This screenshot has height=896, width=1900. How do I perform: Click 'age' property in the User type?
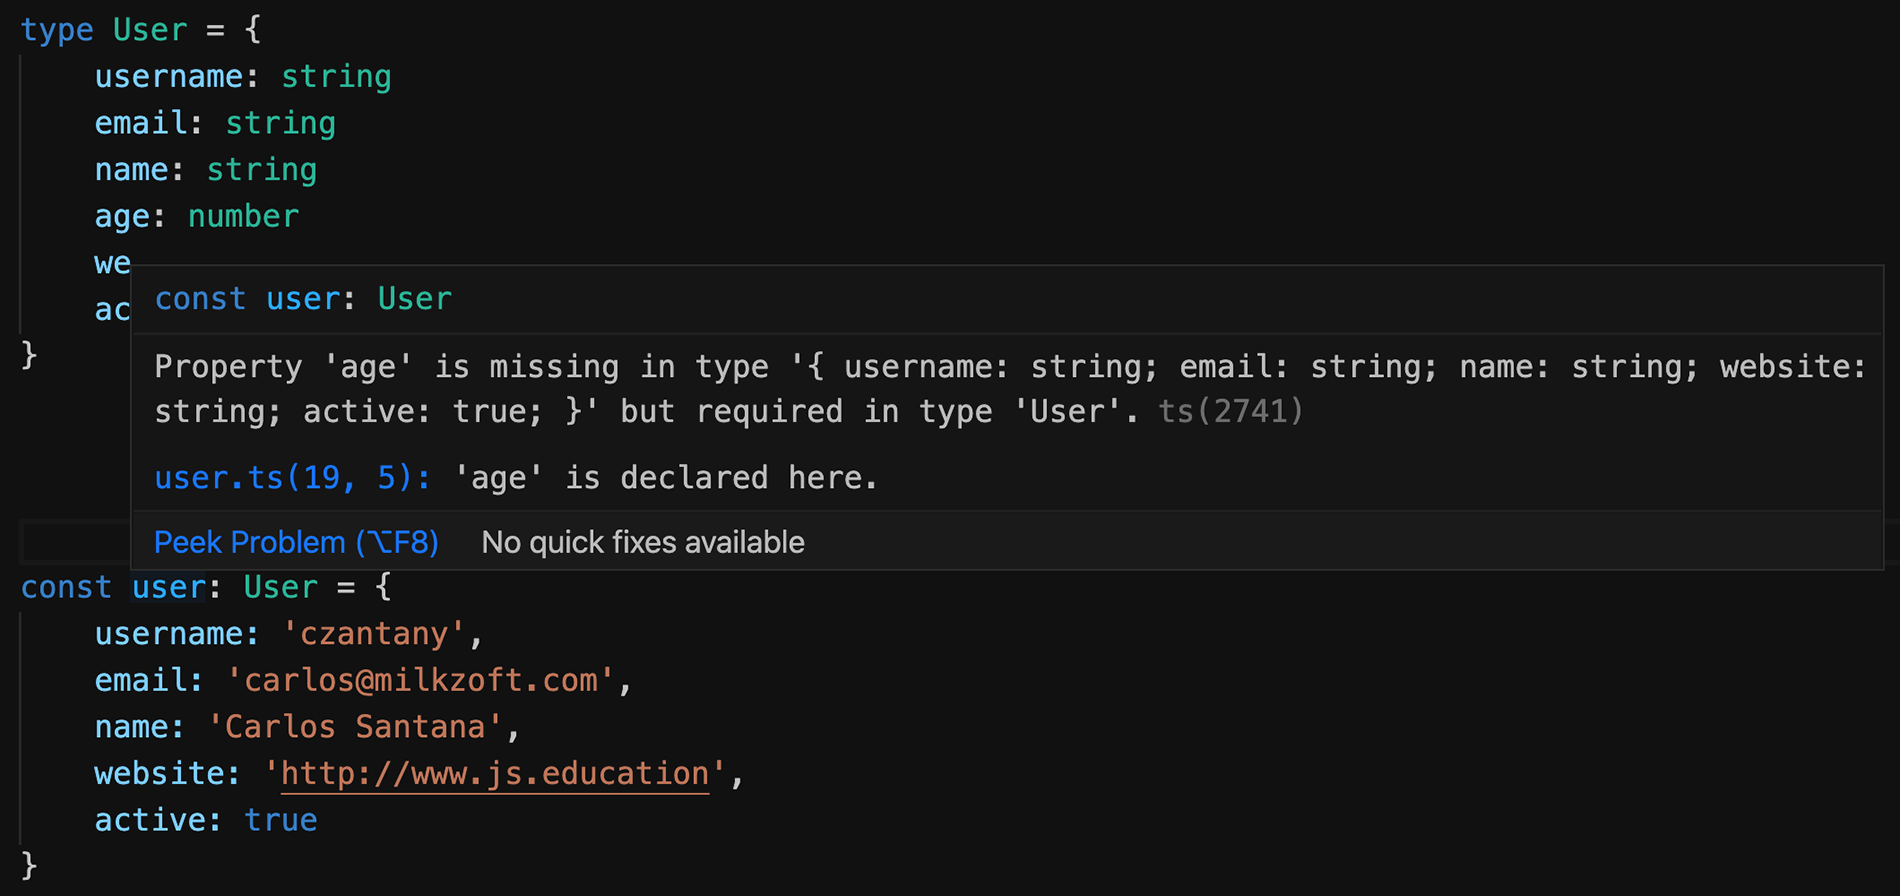(x=122, y=217)
